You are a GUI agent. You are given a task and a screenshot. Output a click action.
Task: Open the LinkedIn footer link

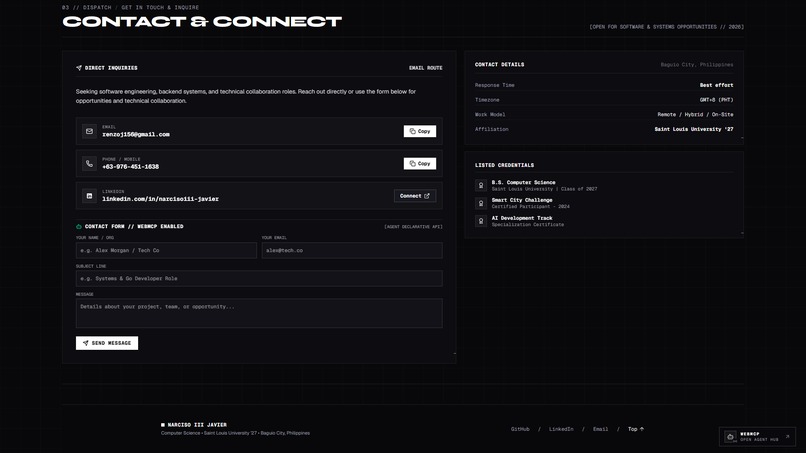[561, 429]
